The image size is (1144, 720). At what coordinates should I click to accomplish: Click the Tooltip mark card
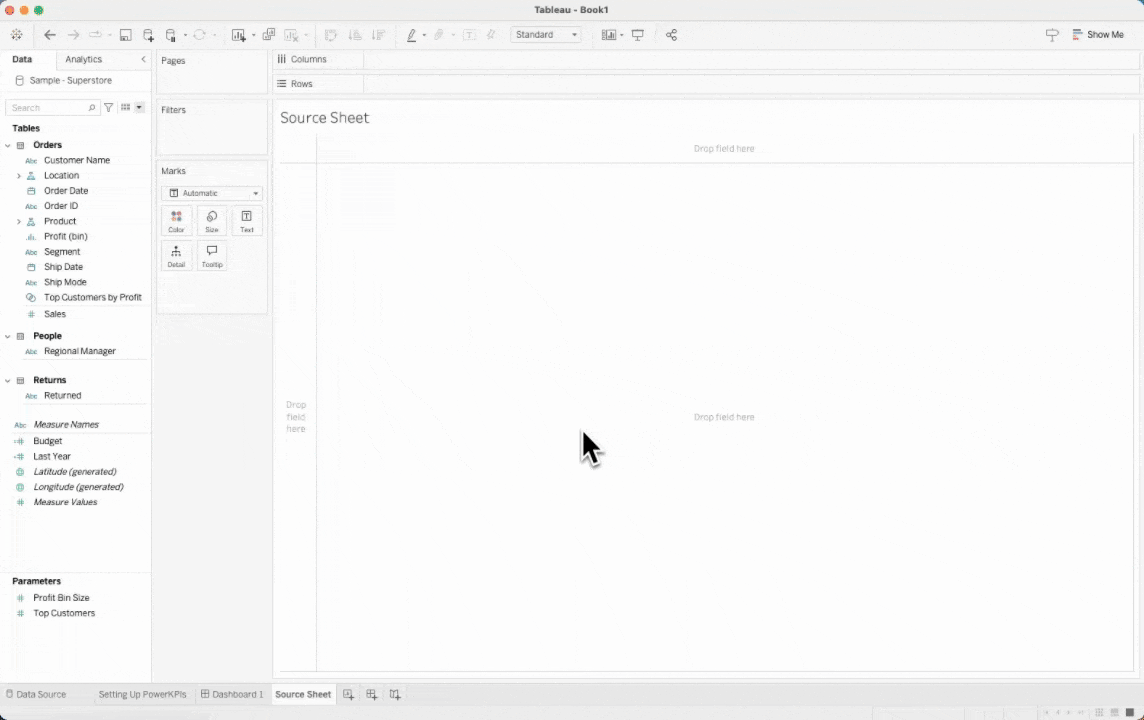click(212, 255)
